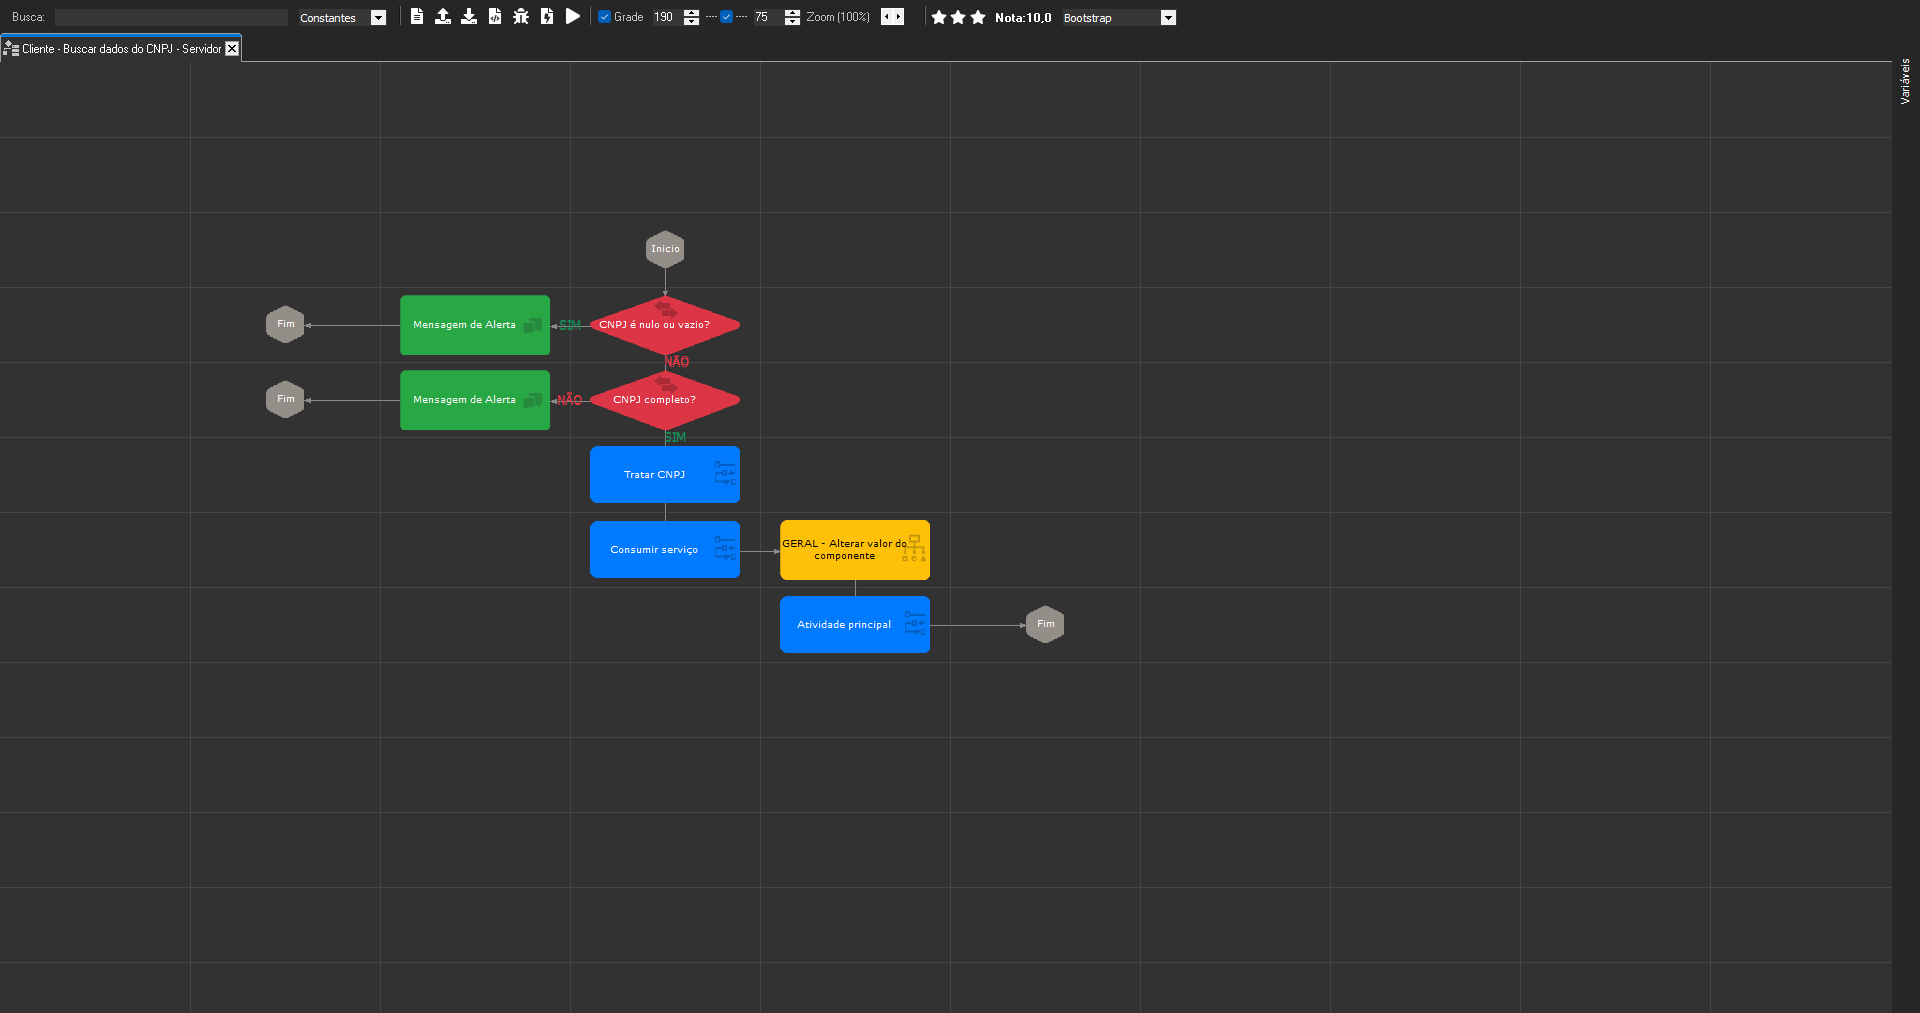Click the 190 grid stepper arrows
1920x1013 pixels.
click(x=691, y=17)
